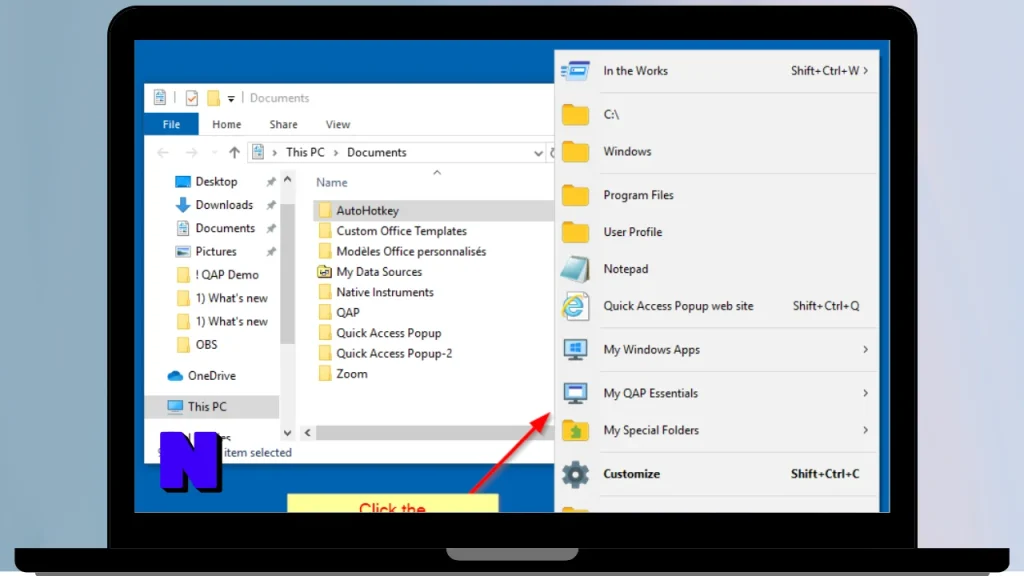The image size is (1024, 576).
Task: Expand the My QAP Essentials submenu arrow
Action: click(865, 393)
